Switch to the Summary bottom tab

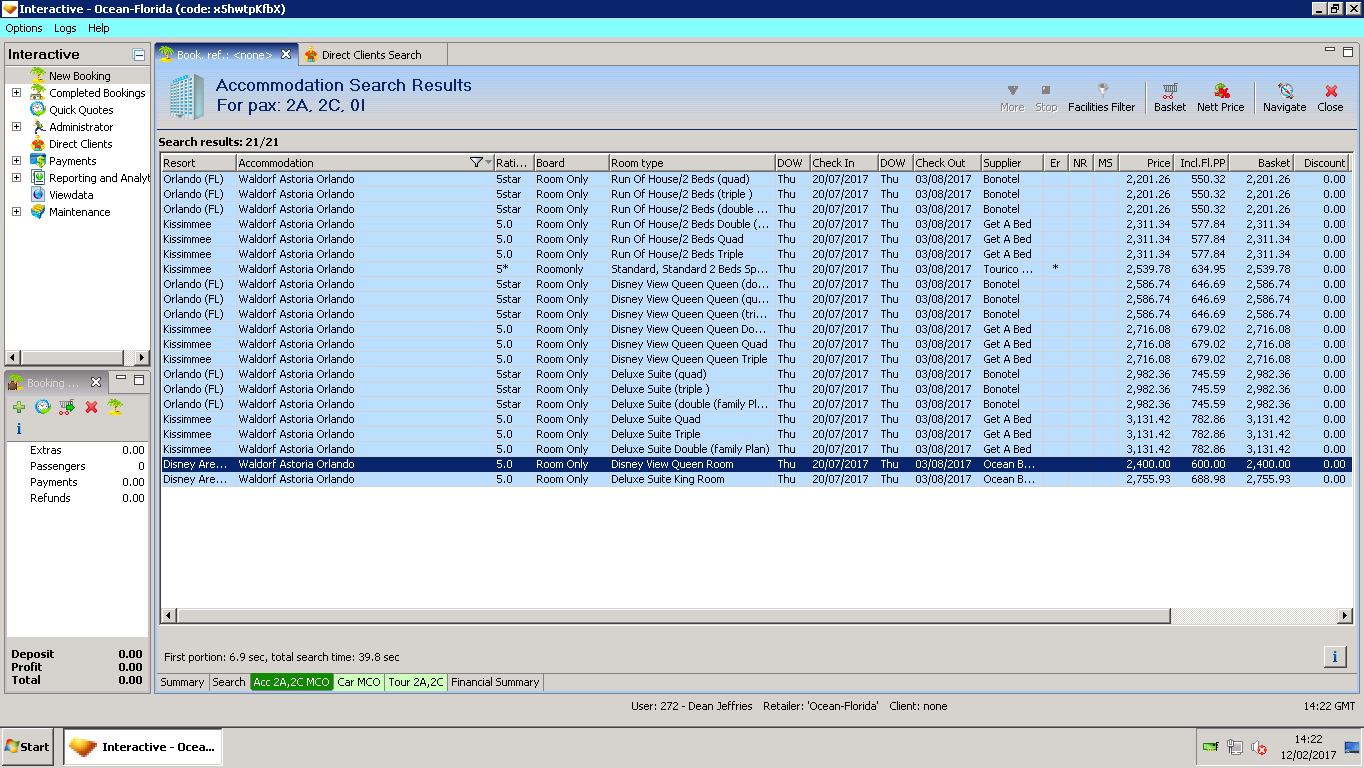[182, 682]
